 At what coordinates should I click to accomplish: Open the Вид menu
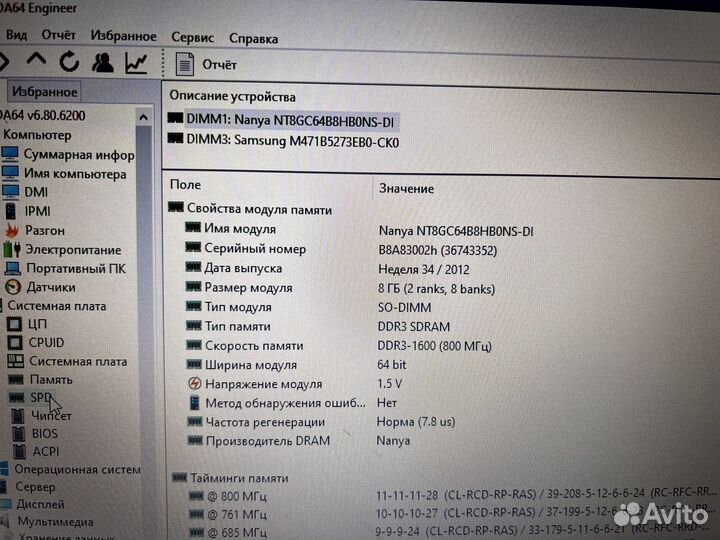coord(16,34)
